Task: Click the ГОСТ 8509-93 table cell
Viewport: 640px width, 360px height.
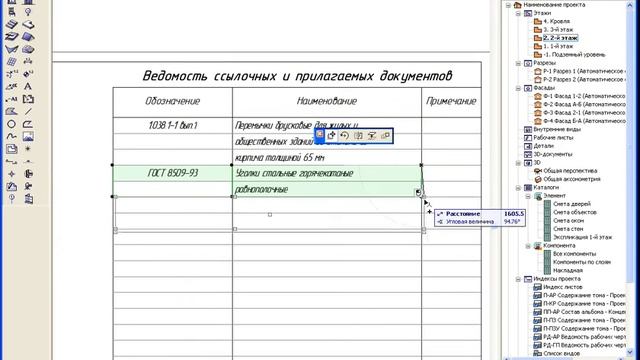Action: tap(173, 173)
